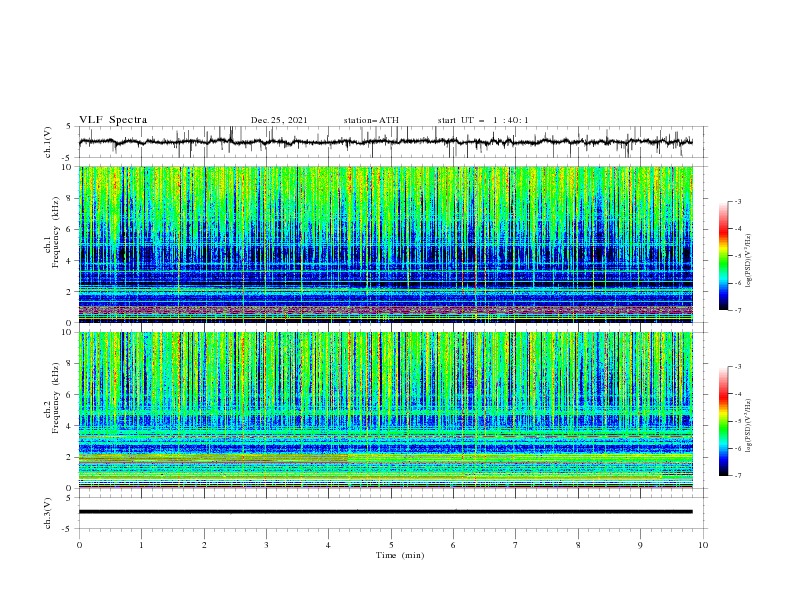Click the time axis tick label "2"

(204, 545)
